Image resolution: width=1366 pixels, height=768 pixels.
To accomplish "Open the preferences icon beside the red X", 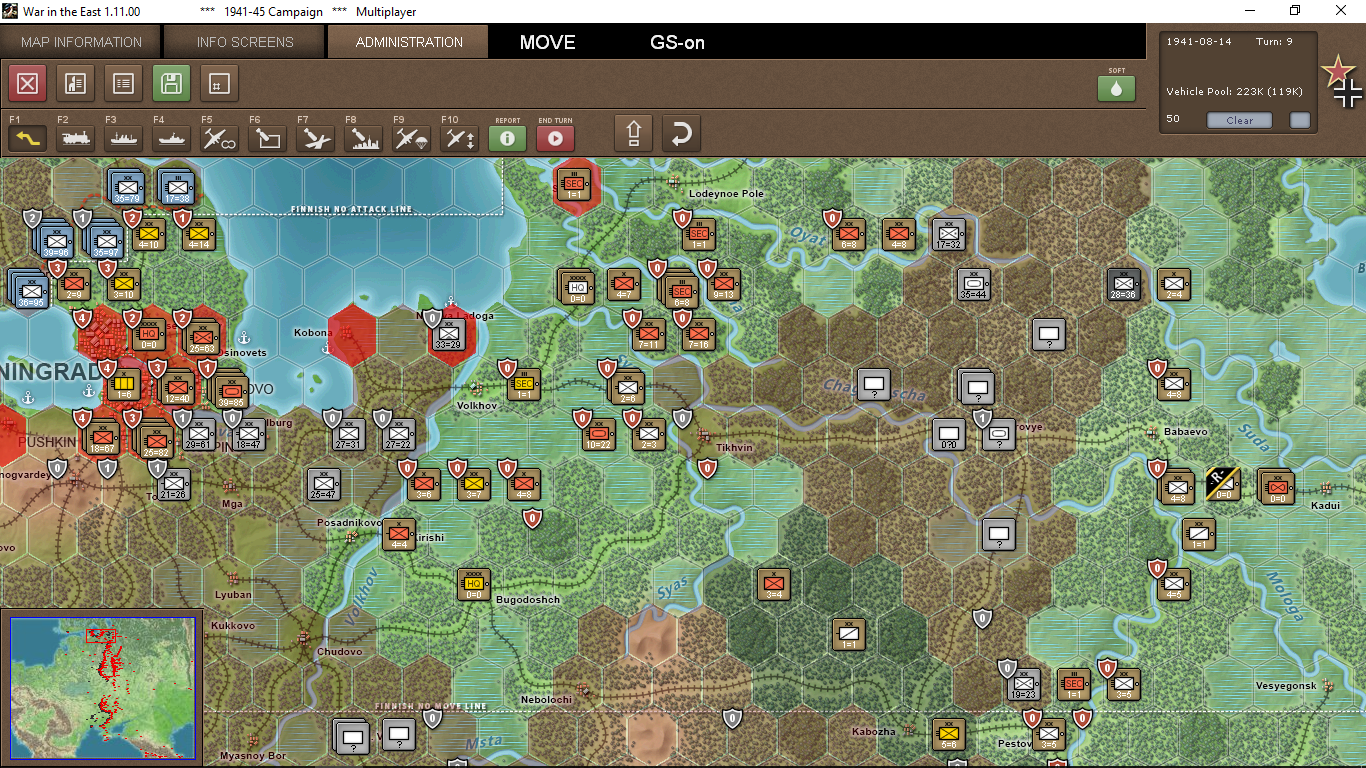I will [x=75, y=84].
